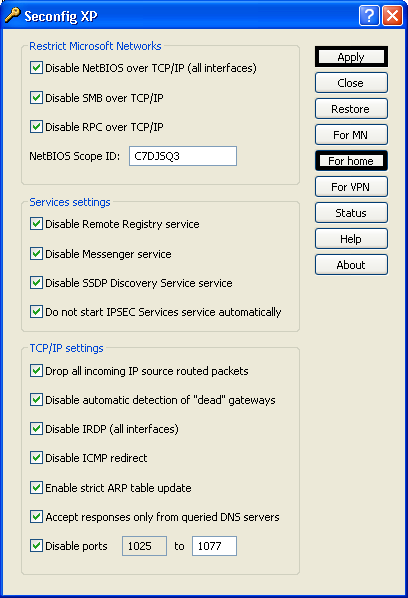This screenshot has height=598, width=408.
Task: Uncheck the Disable ports checkbox
Action: coord(36,546)
